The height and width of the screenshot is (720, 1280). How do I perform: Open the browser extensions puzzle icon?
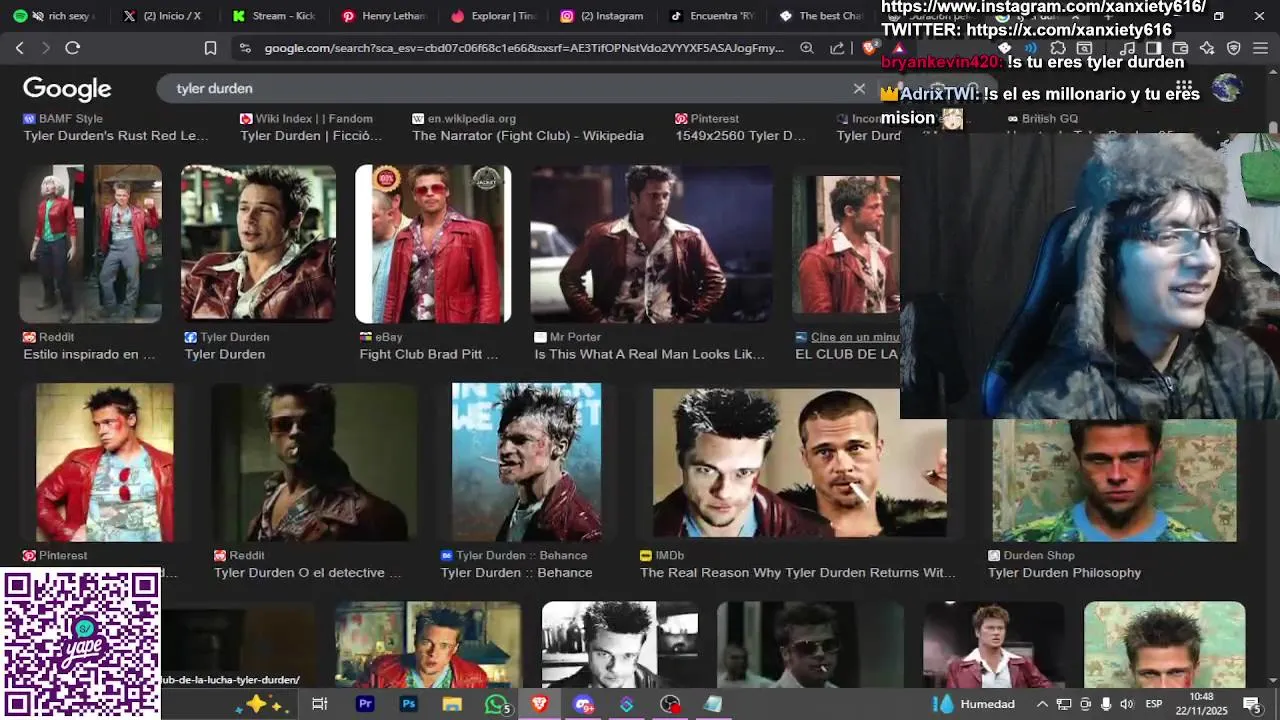1058,48
